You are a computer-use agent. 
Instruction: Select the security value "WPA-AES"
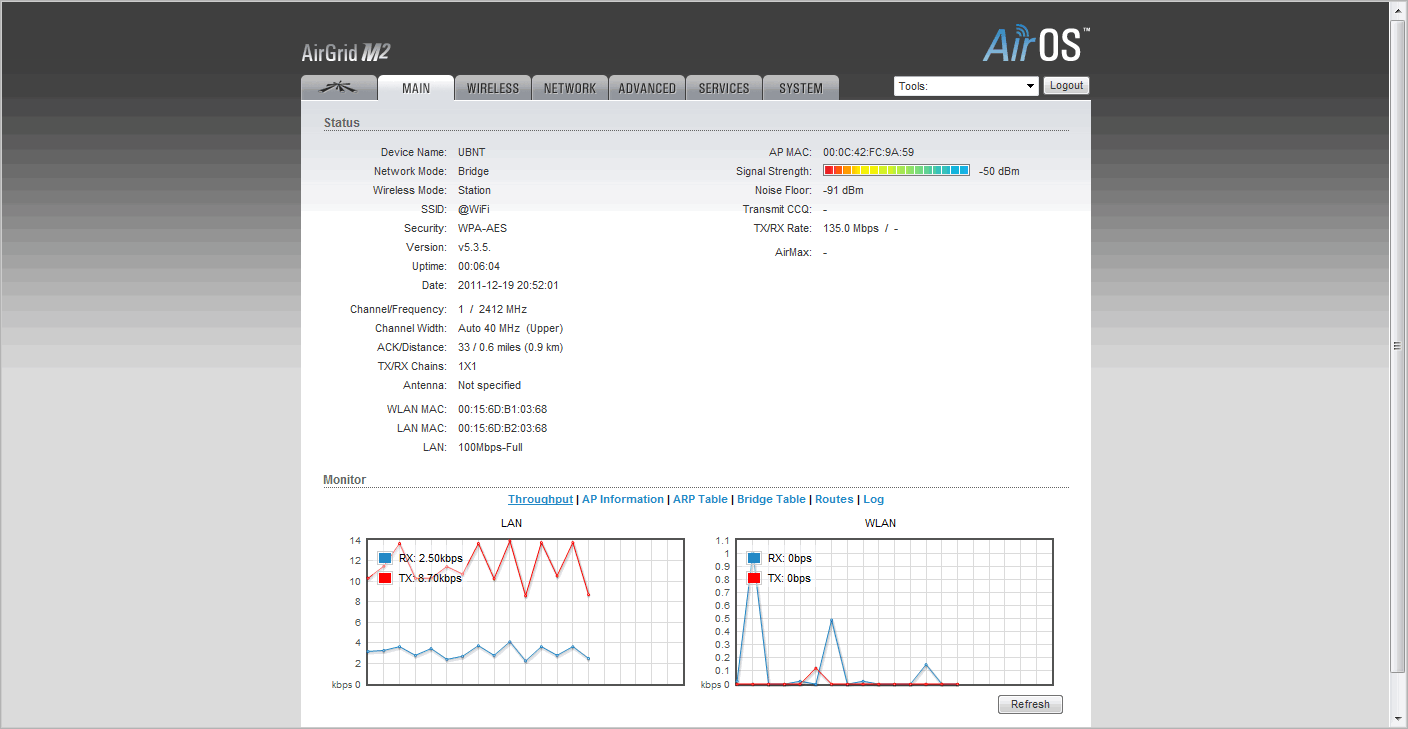482,228
